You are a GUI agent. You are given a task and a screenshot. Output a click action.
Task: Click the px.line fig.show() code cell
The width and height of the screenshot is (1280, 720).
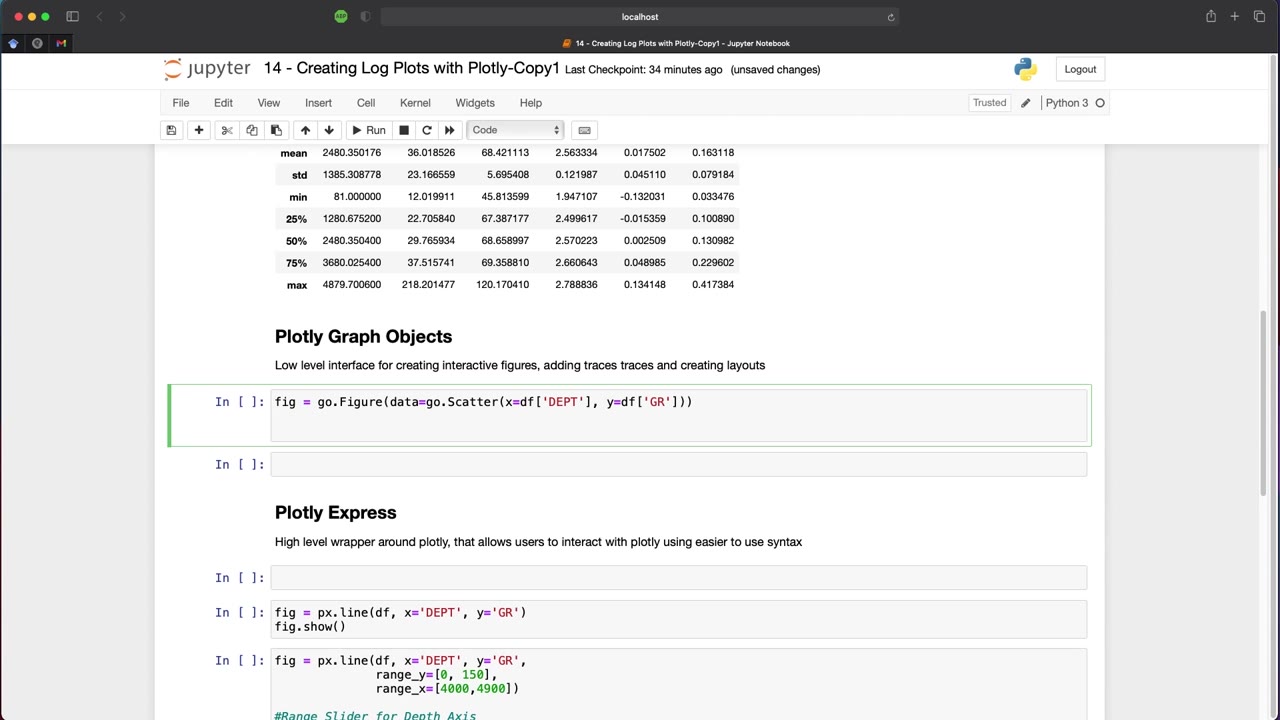679,619
